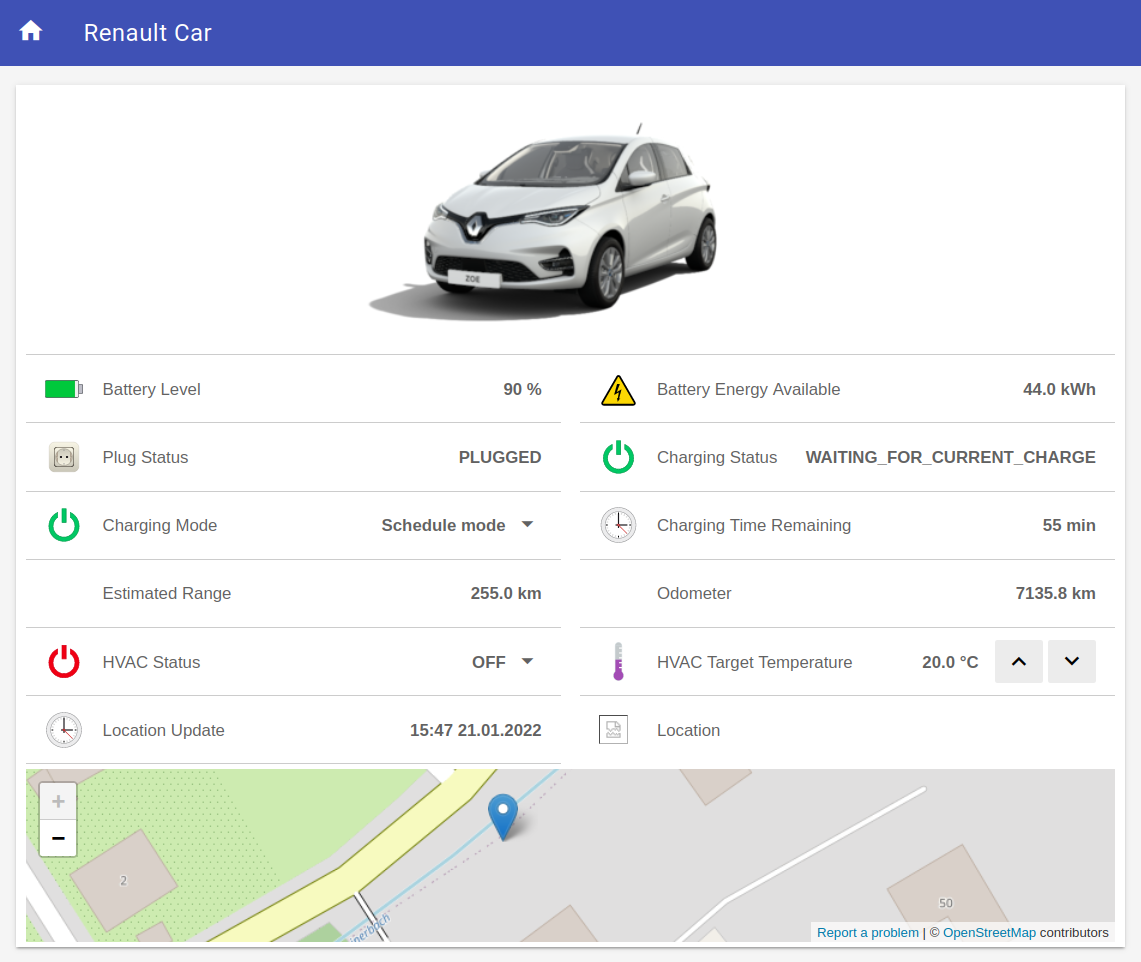
Task: Zoom out the map with minus button
Action: coord(58,838)
